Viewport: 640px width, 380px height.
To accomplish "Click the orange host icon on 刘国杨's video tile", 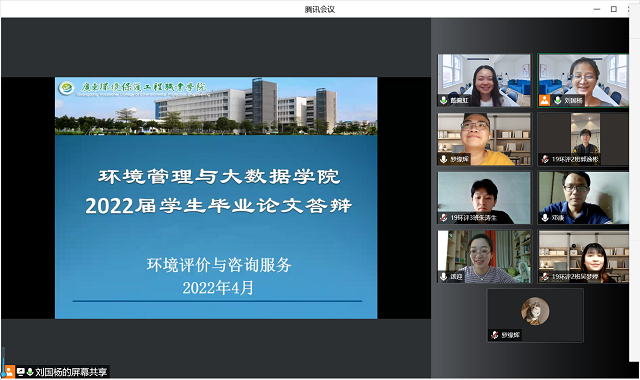I will 544,100.
